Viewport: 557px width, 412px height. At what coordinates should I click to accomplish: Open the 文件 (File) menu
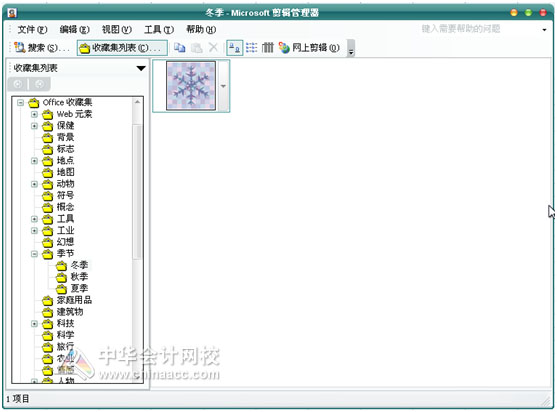coord(32,29)
